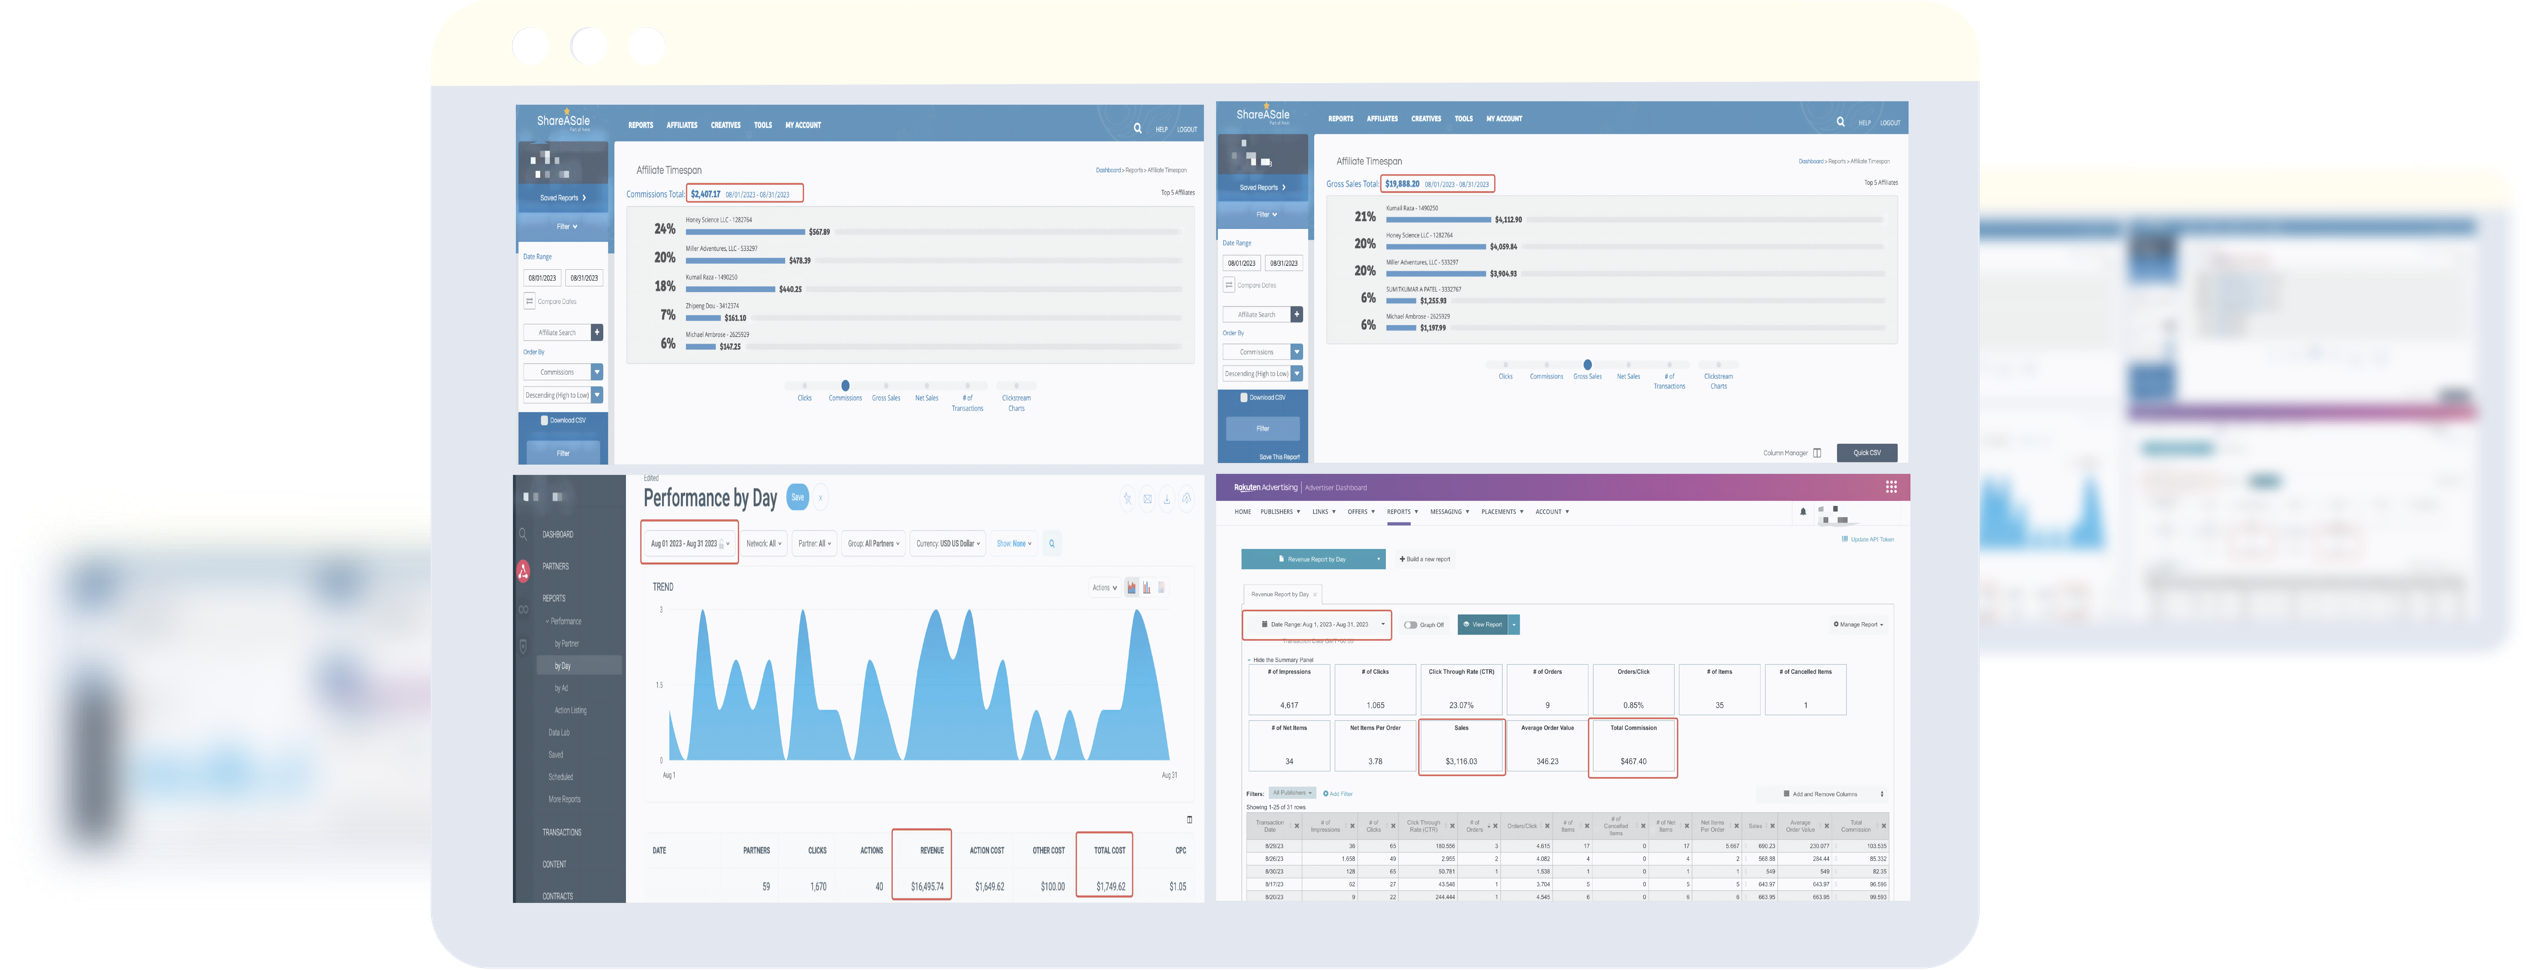Image resolution: width=2526 pixels, height=970 pixels.
Task: Click cloud upload icon on Performance by Day
Action: pyautogui.click(x=1187, y=498)
